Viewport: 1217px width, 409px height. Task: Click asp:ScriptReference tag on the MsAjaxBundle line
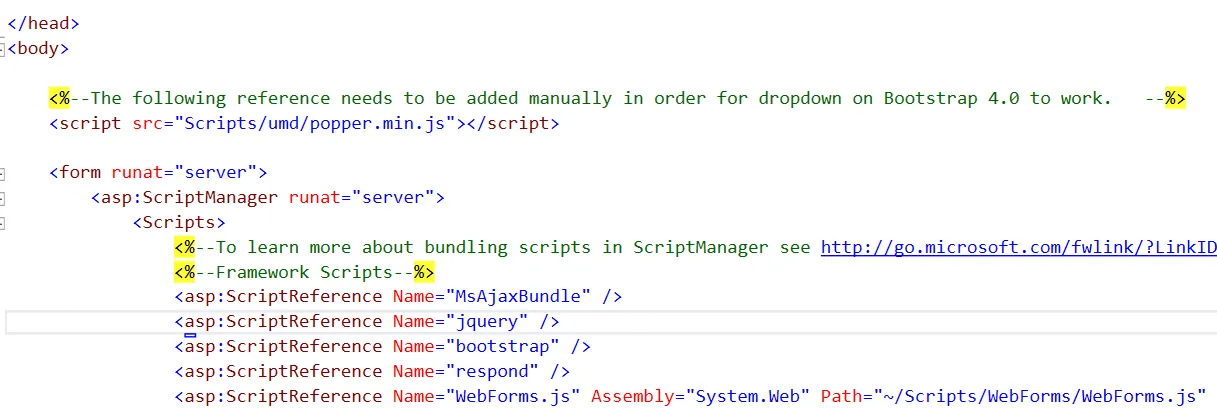(x=283, y=297)
